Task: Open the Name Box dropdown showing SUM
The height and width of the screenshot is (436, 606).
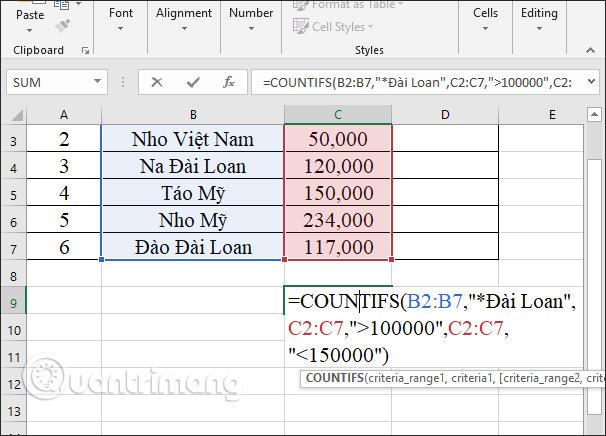Action: (97, 82)
